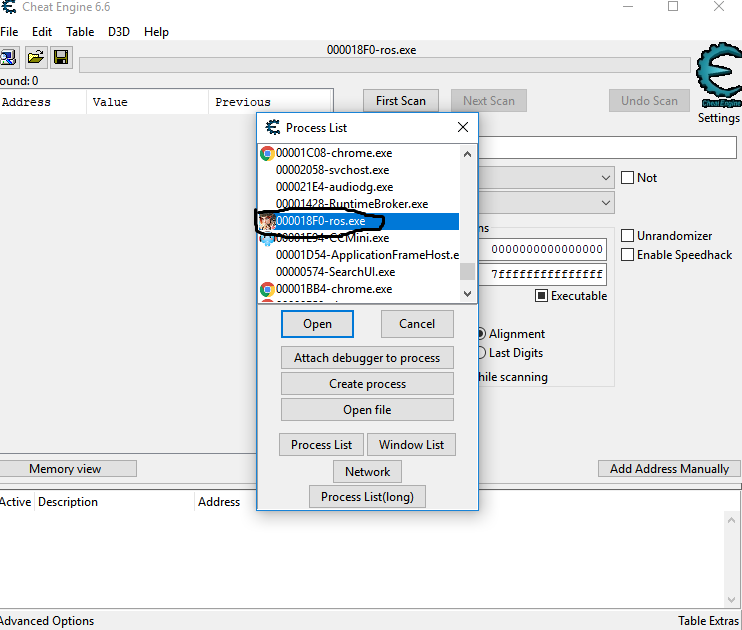Click the start address field 0000000000000000
742x630 pixels.
coord(543,249)
